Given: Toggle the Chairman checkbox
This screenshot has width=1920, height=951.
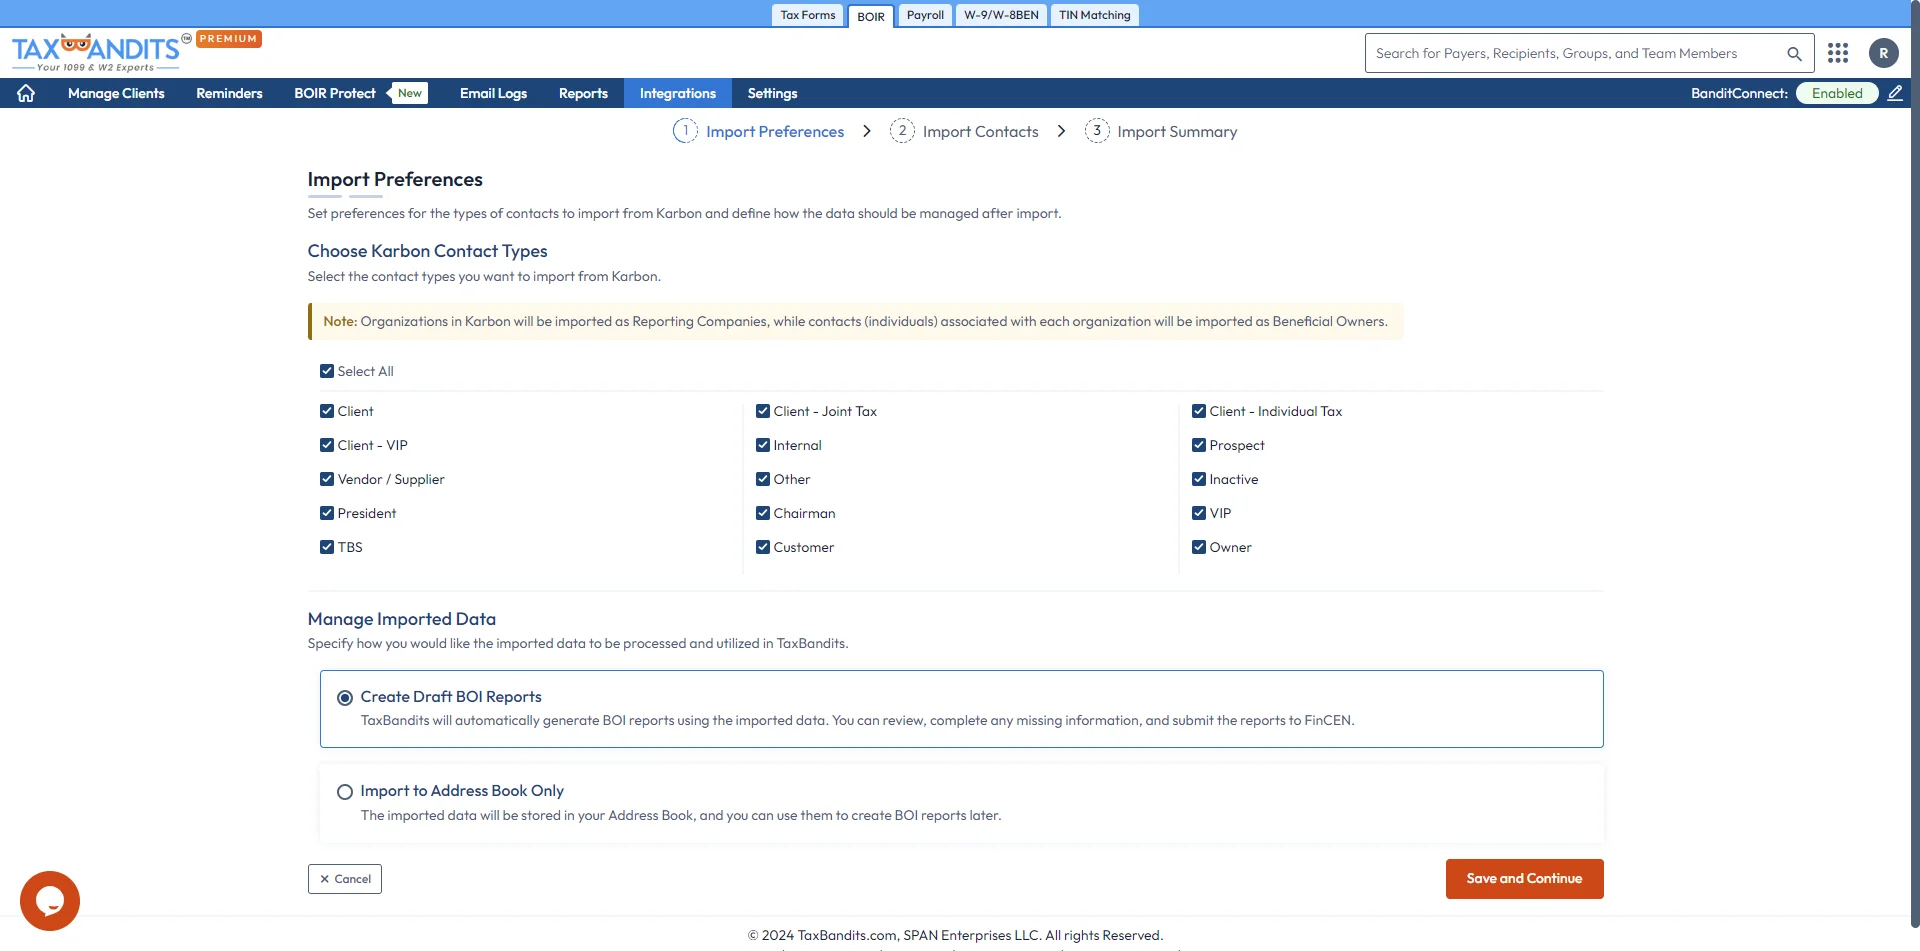Looking at the screenshot, I should (x=763, y=513).
